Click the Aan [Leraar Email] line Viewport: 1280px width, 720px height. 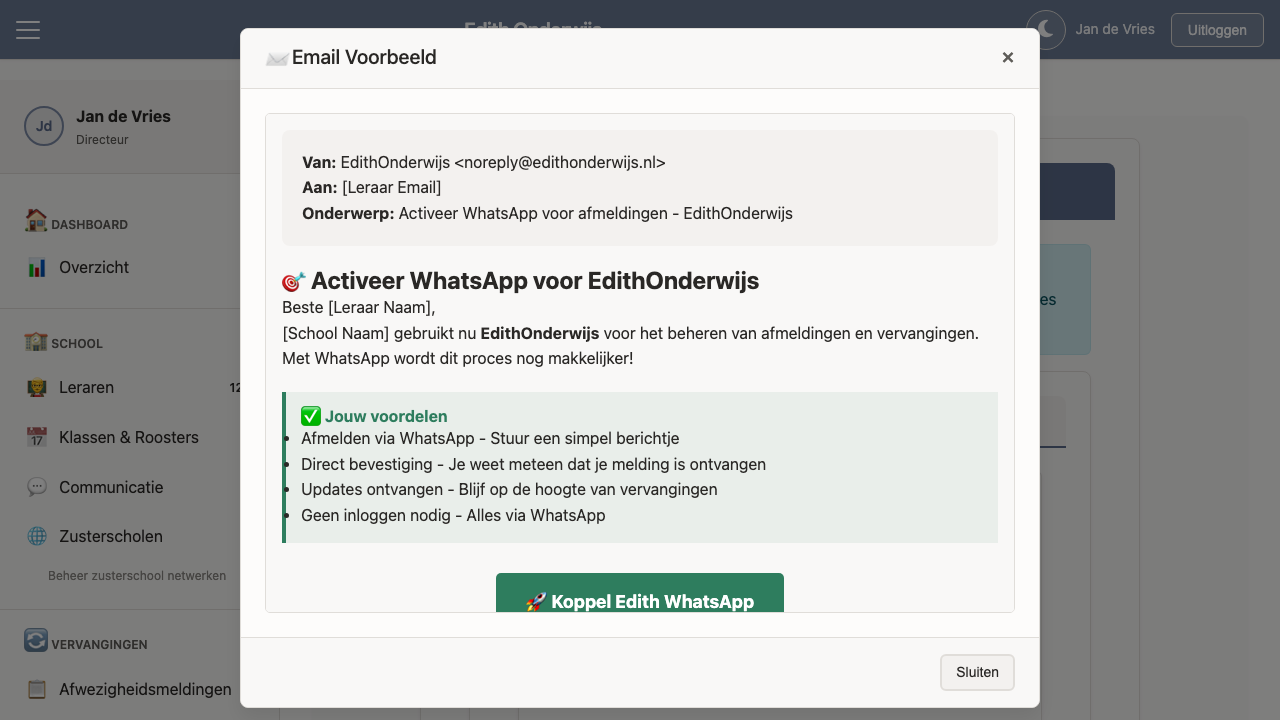pos(371,187)
